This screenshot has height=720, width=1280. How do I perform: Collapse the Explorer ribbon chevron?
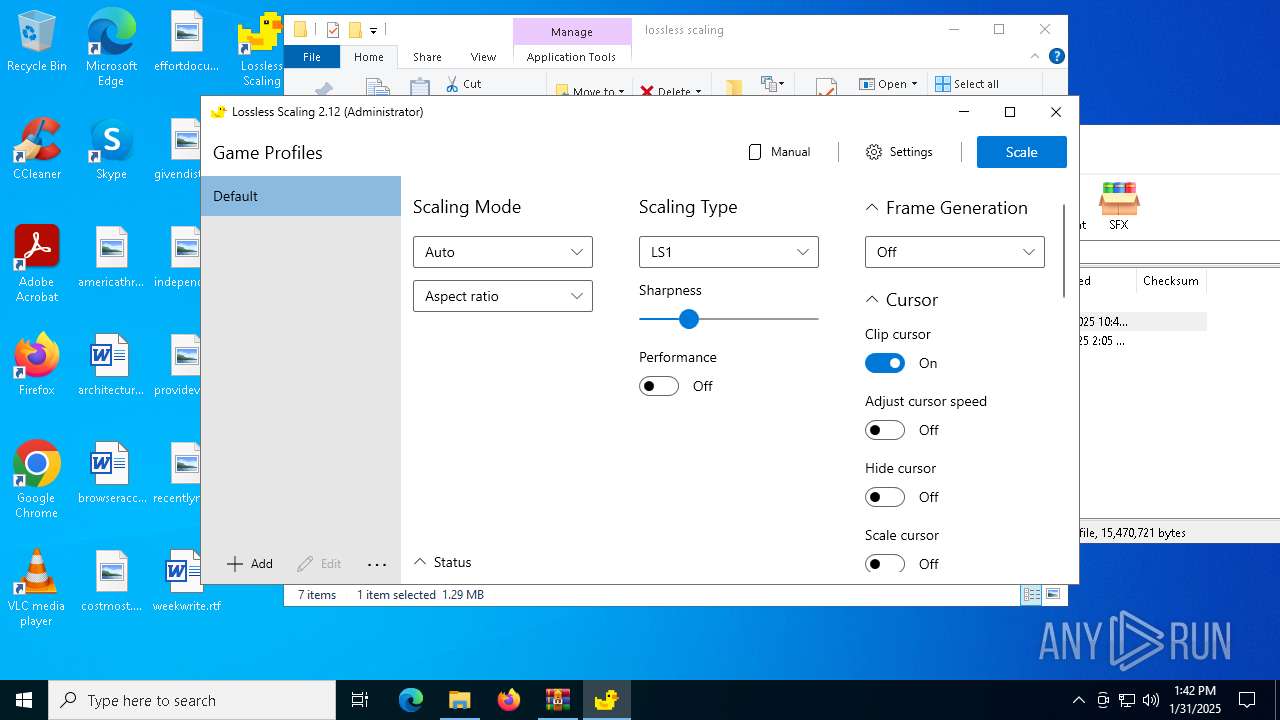tap(1035, 57)
